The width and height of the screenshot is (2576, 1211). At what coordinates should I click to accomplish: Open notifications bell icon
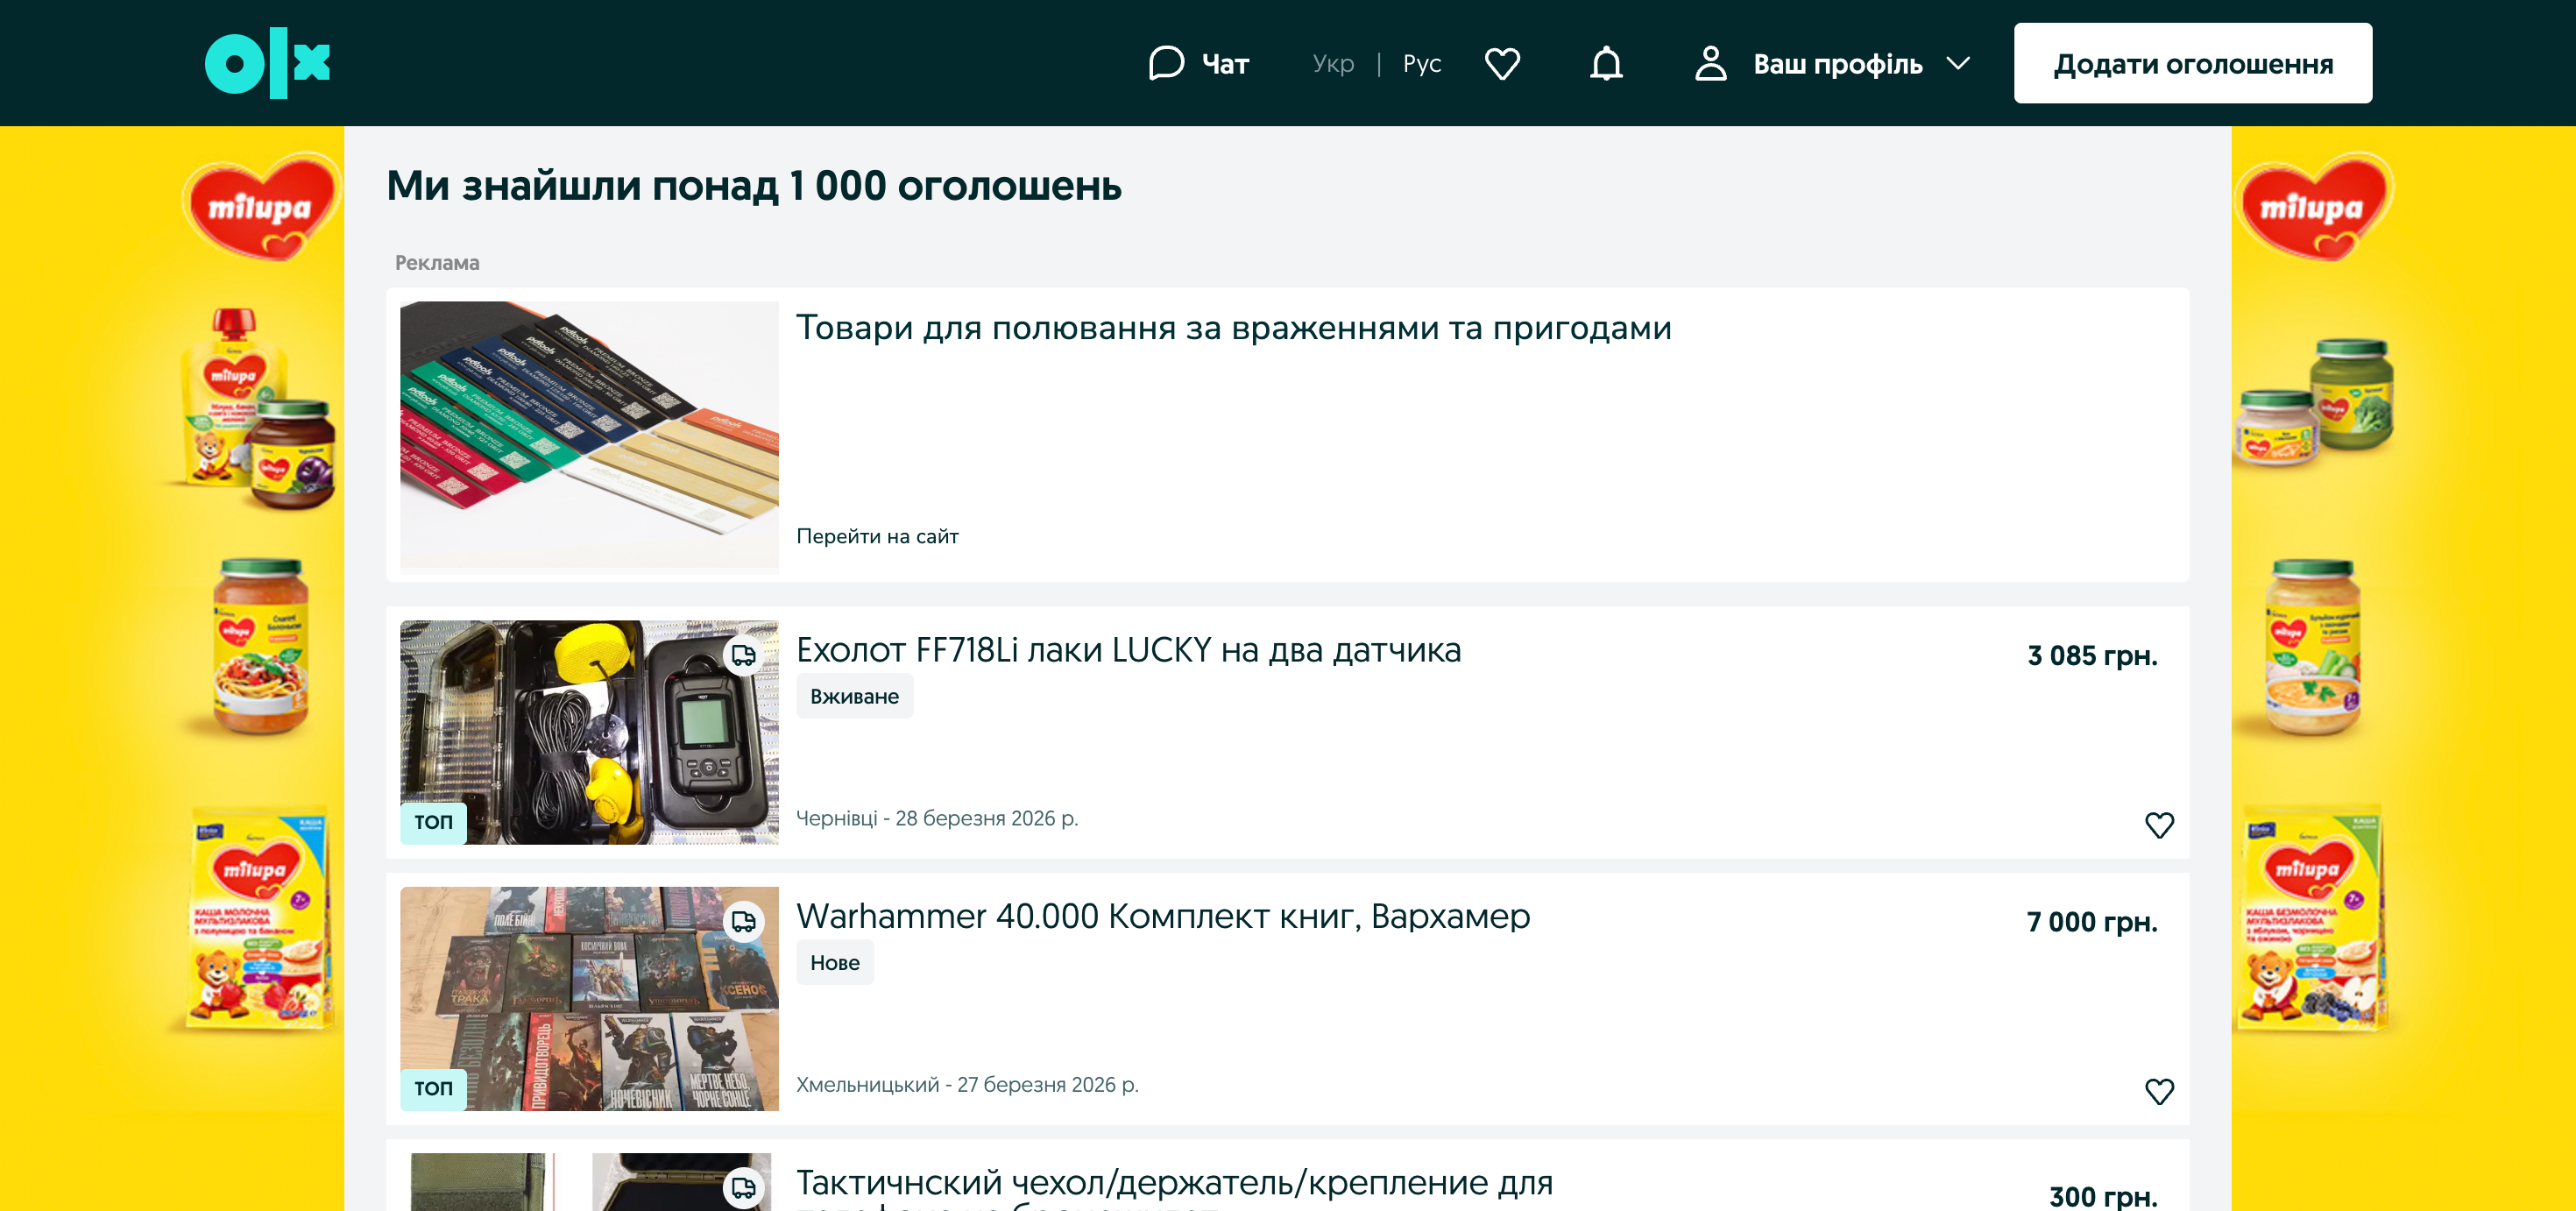(1606, 63)
